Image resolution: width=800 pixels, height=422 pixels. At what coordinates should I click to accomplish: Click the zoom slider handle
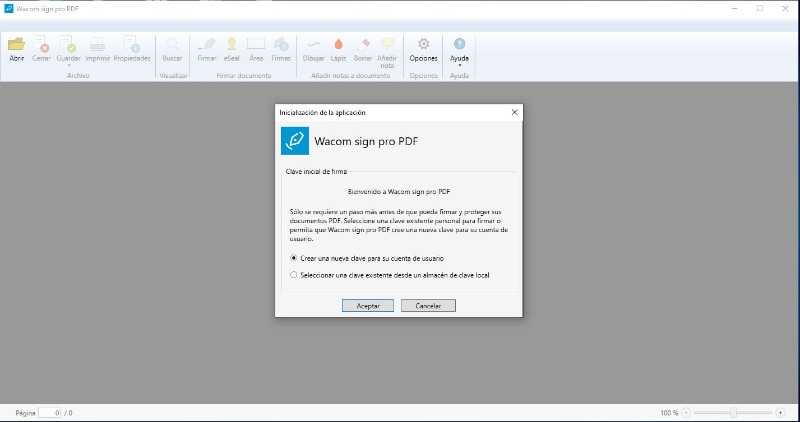(734, 412)
